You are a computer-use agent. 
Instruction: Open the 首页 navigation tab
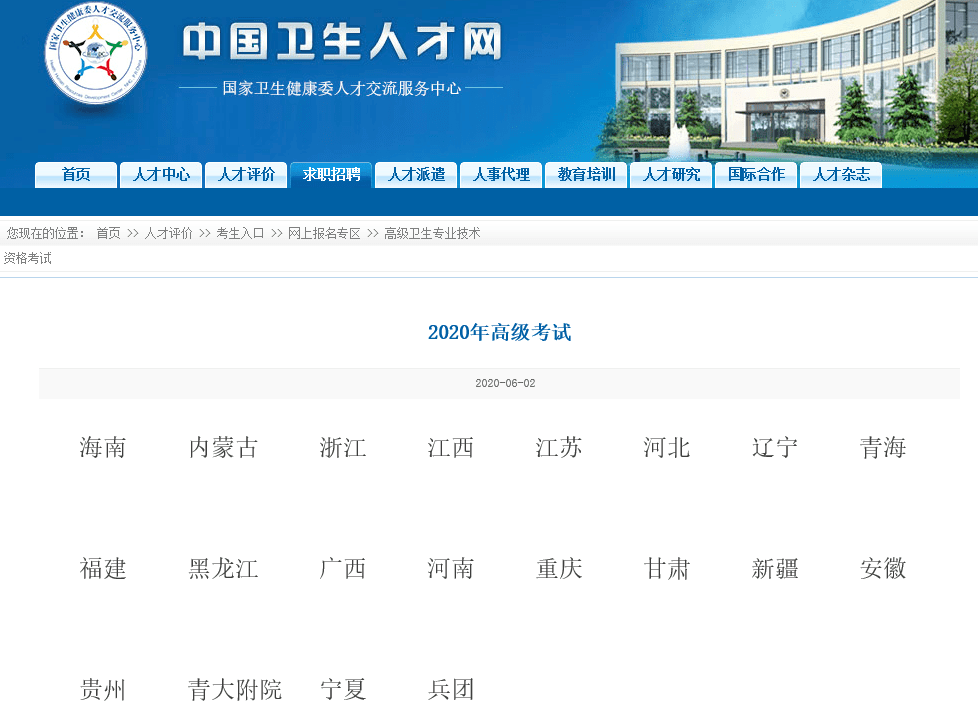click(x=76, y=175)
